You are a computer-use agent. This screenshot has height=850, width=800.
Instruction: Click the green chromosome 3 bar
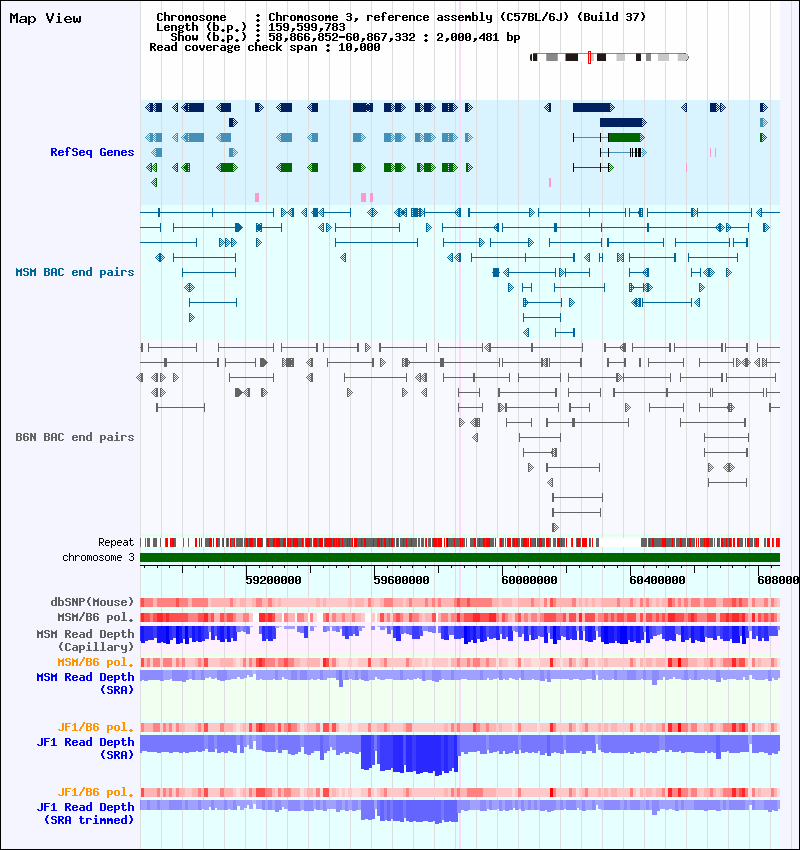[460, 557]
